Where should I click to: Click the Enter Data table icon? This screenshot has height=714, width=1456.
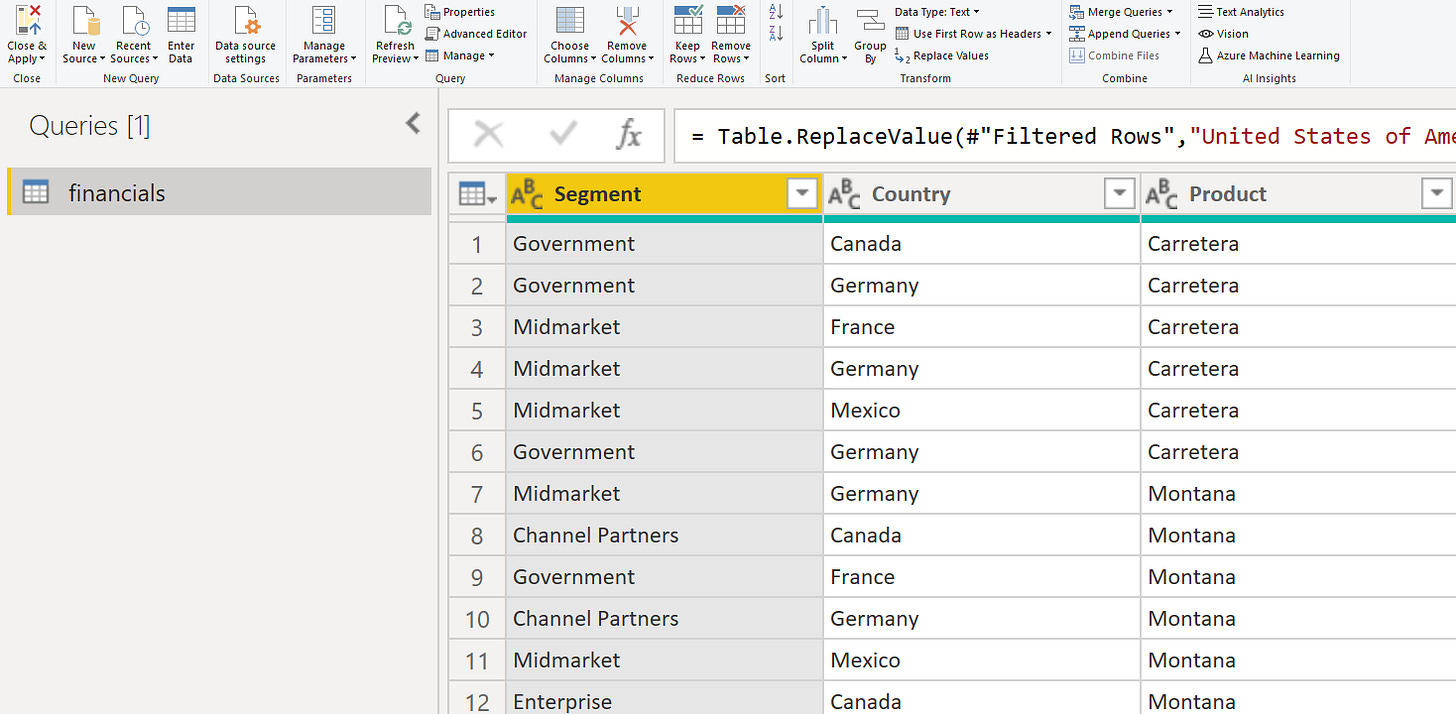click(181, 21)
